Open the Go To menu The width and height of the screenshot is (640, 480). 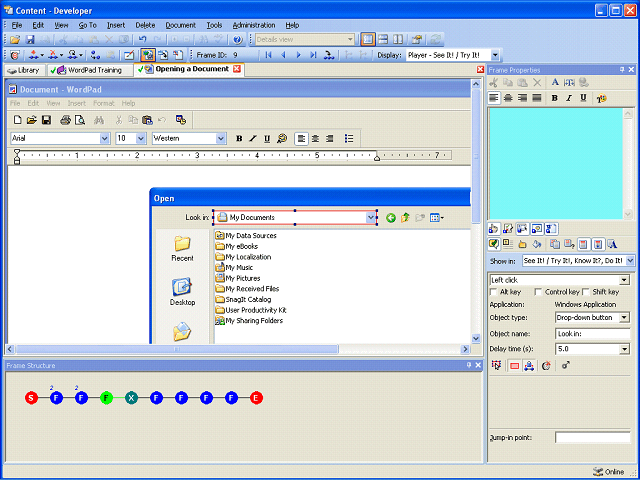[x=87, y=25]
